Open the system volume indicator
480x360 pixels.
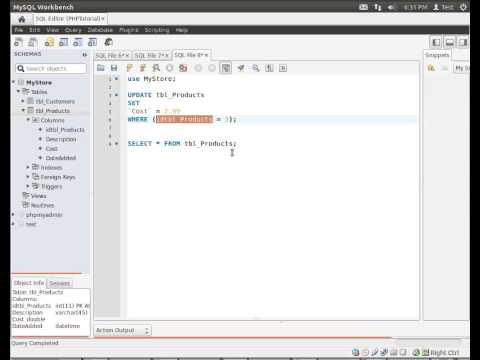[x=391, y=7]
